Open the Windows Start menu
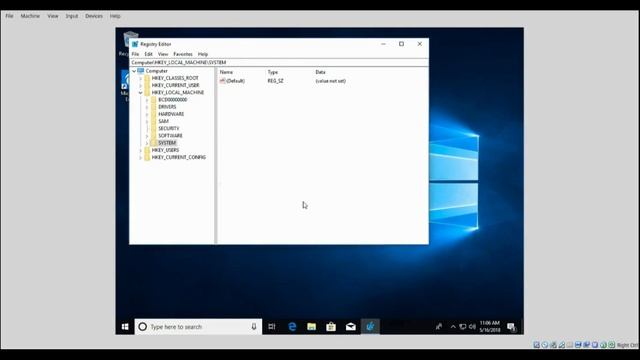The height and width of the screenshot is (360, 640). click(x=125, y=327)
